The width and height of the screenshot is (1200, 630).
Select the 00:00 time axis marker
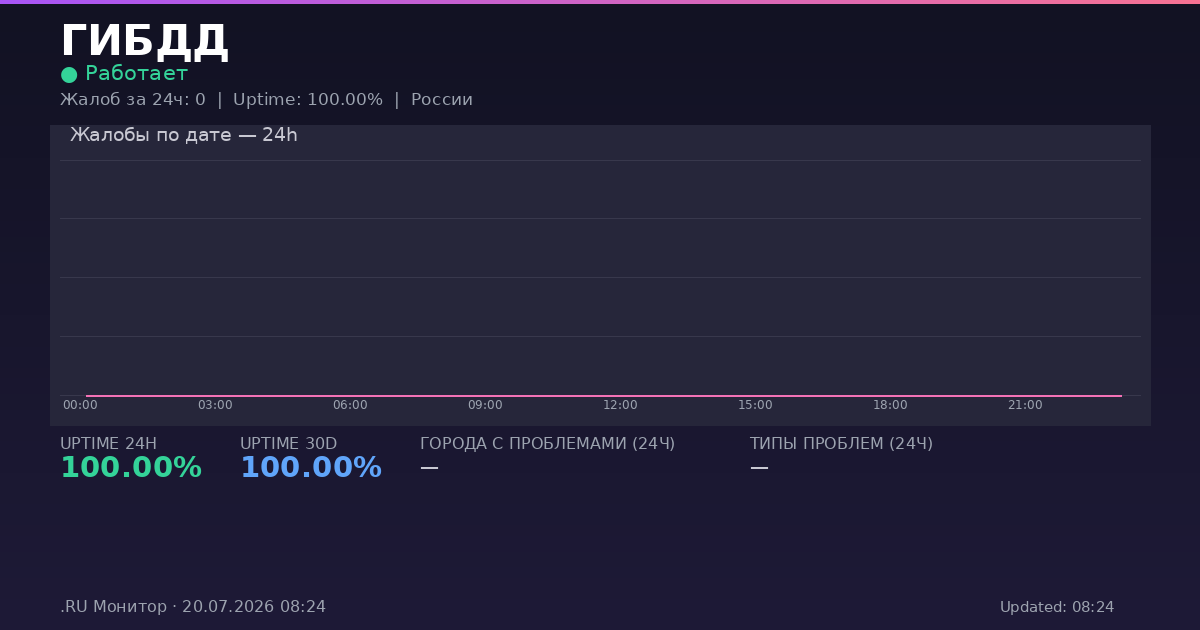tap(80, 405)
